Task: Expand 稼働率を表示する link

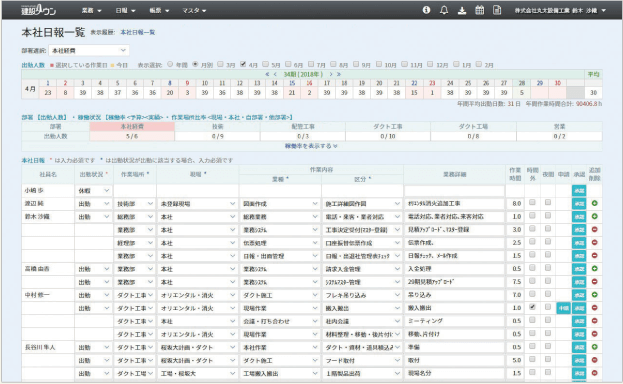Action: click(311, 146)
